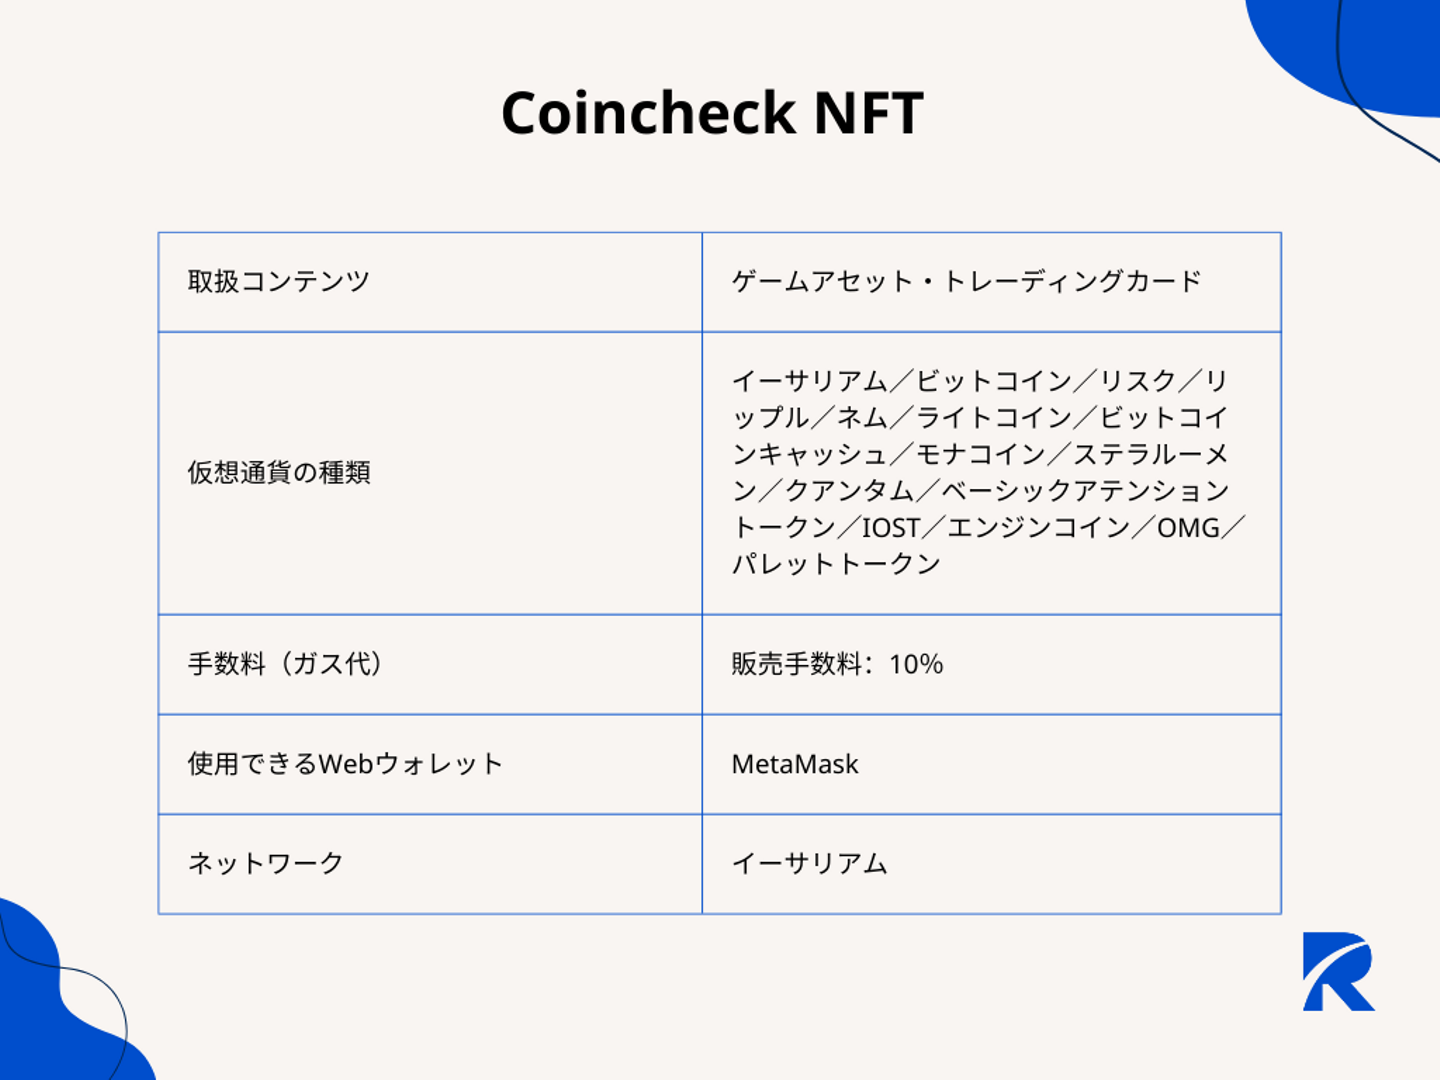Select the 販売手数料：10% cell
The width and height of the screenshot is (1440, 1080).
tap(836, 664)
